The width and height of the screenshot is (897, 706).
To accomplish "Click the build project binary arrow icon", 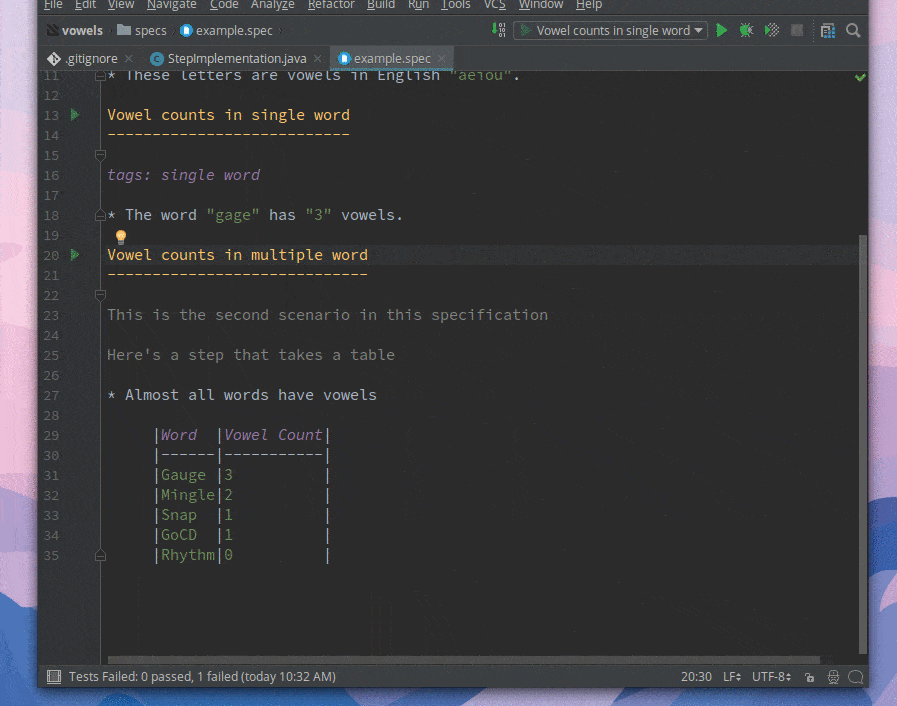I will click(x=498, y=30).
